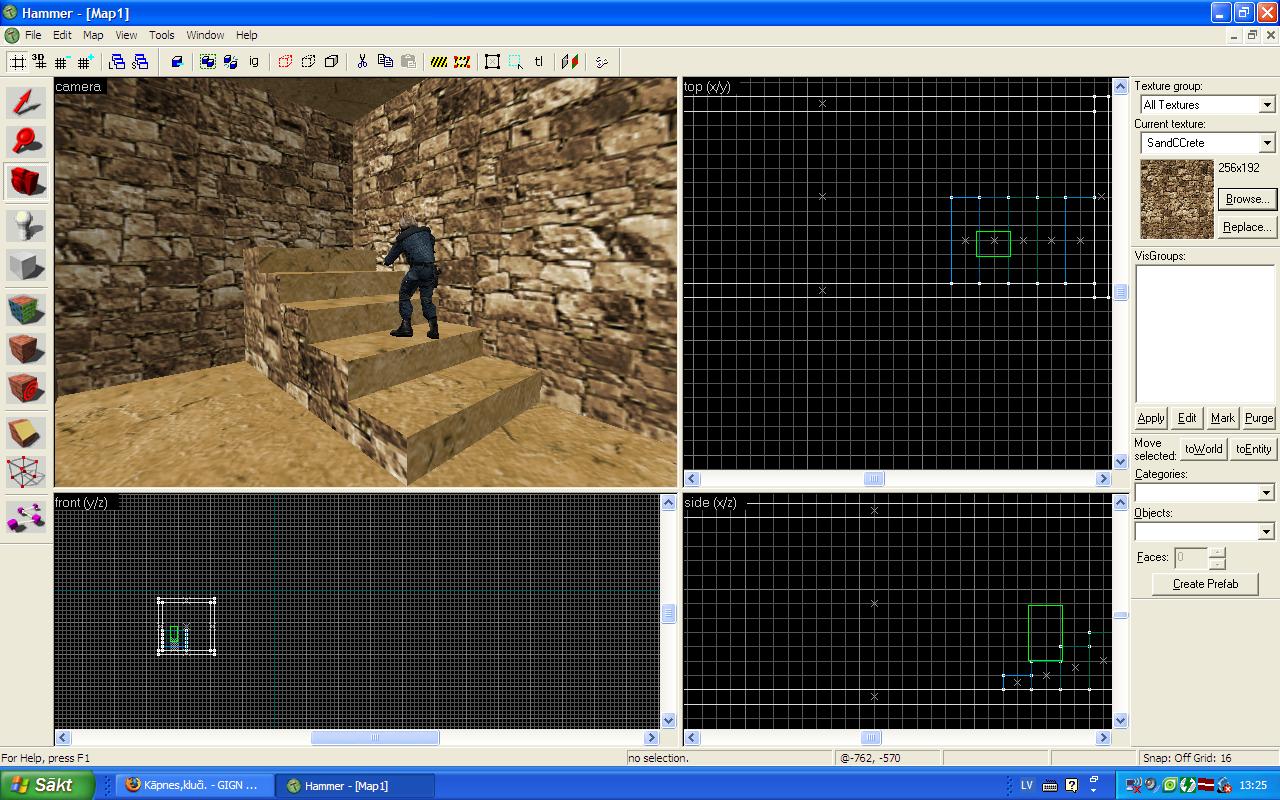
Task: Select the Magnify tool
Action: click(27, 142)
